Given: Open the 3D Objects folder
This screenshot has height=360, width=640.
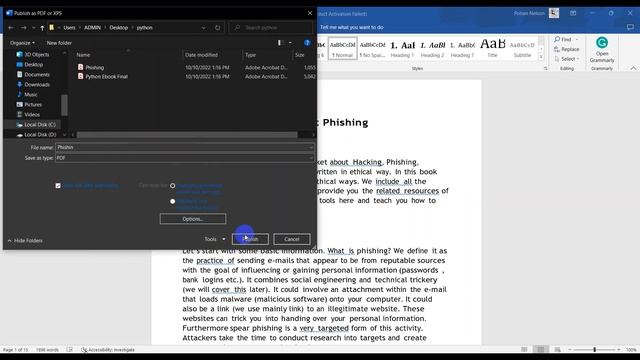Looking at the screenshot, I should [x=33, y=55].
